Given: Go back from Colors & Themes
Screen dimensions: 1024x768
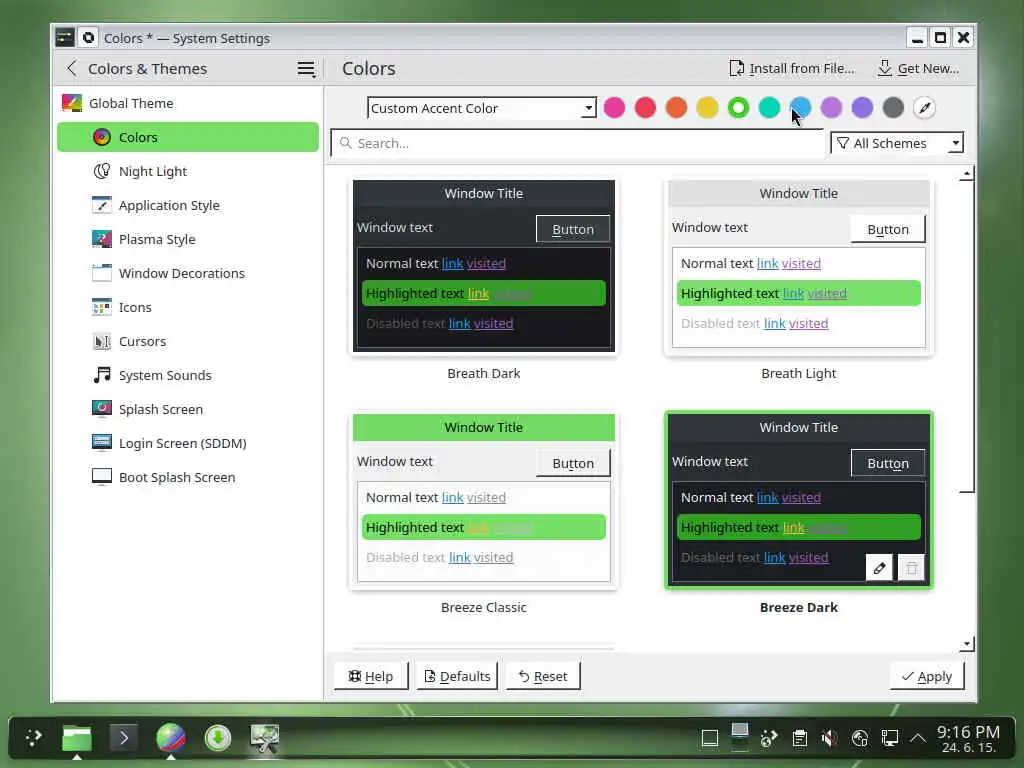Looking at the screenshot, I should (72, 68).
